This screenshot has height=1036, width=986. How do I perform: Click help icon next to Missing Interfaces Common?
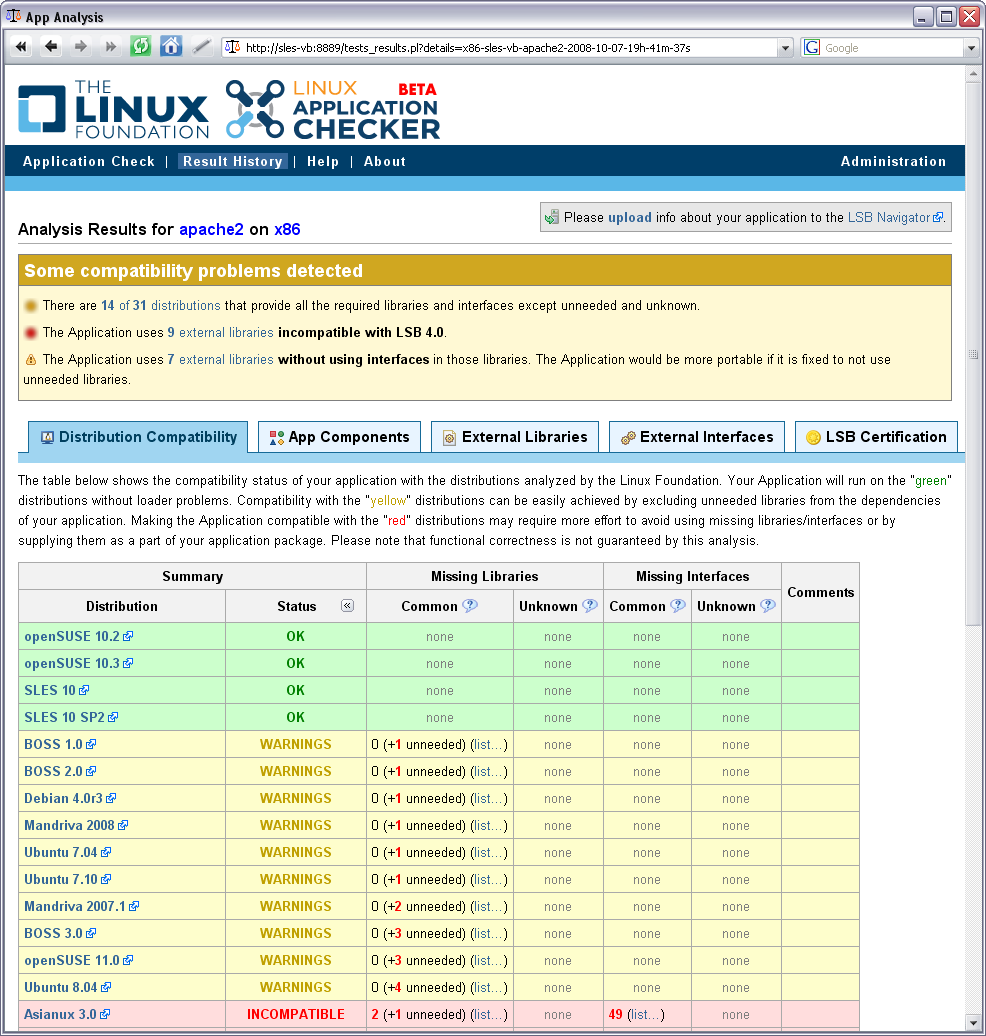click(678, 606)
